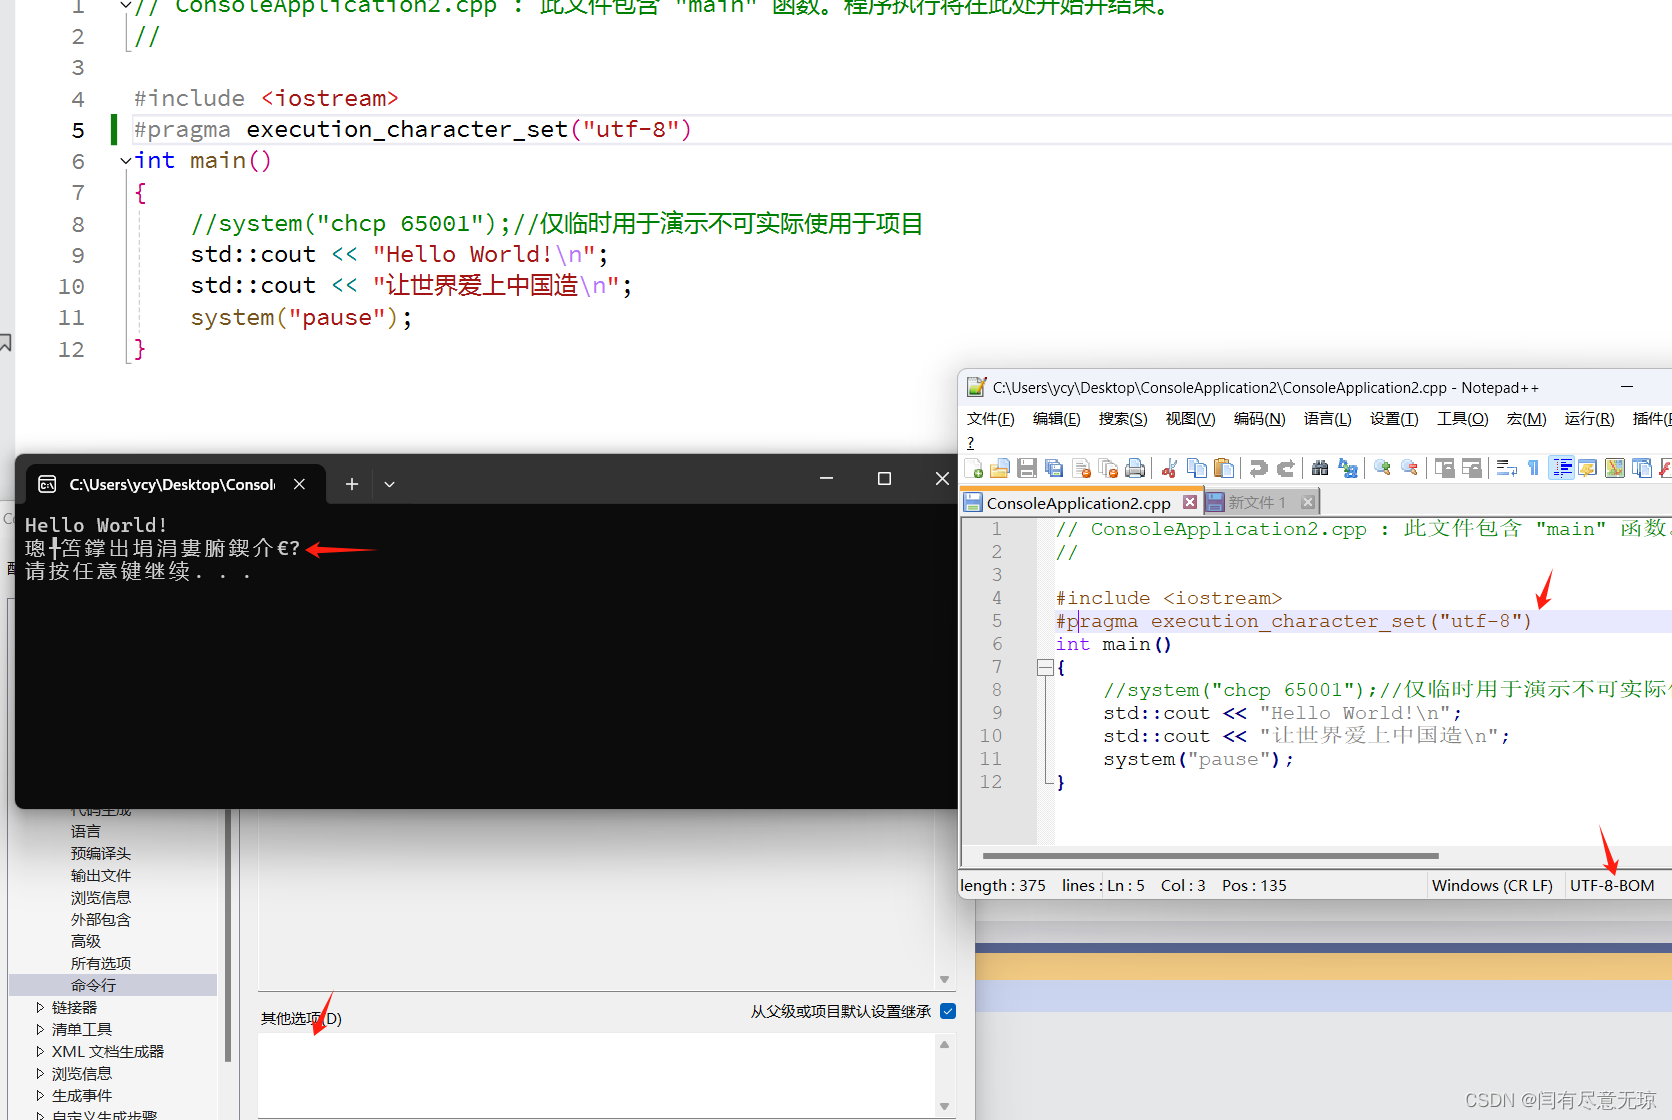
Task: Undo the last edit via toolbar icon
Action: click(1259, 467)
